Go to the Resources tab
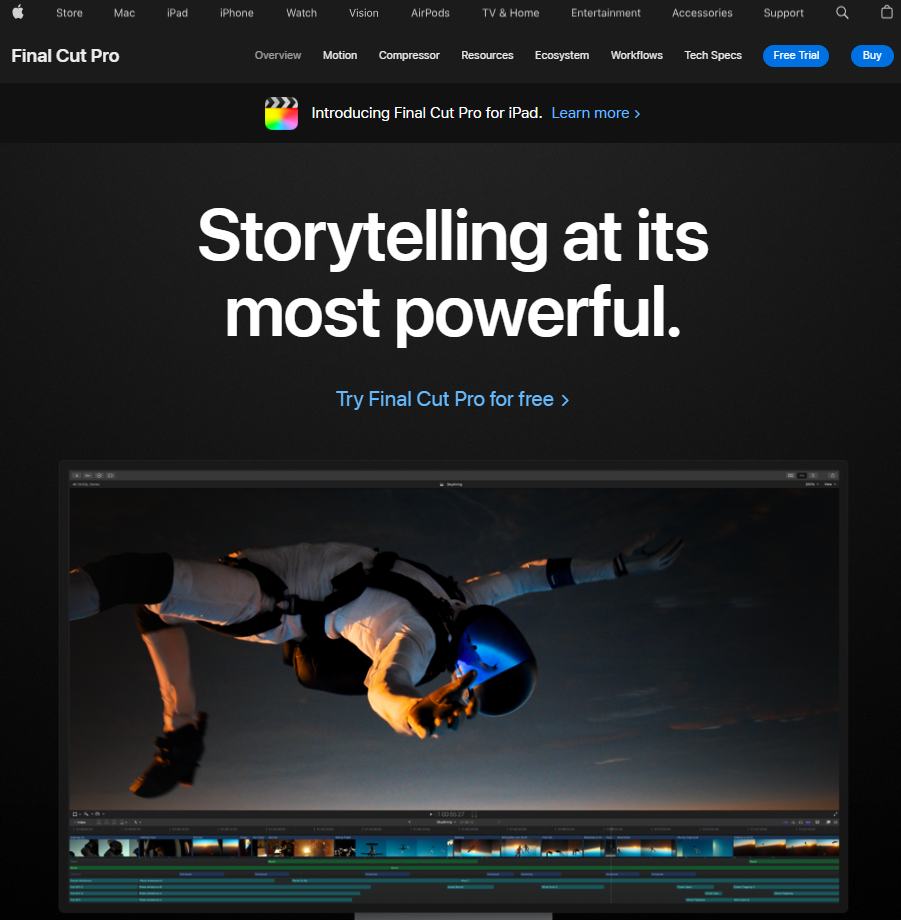 tap(487, 55)
